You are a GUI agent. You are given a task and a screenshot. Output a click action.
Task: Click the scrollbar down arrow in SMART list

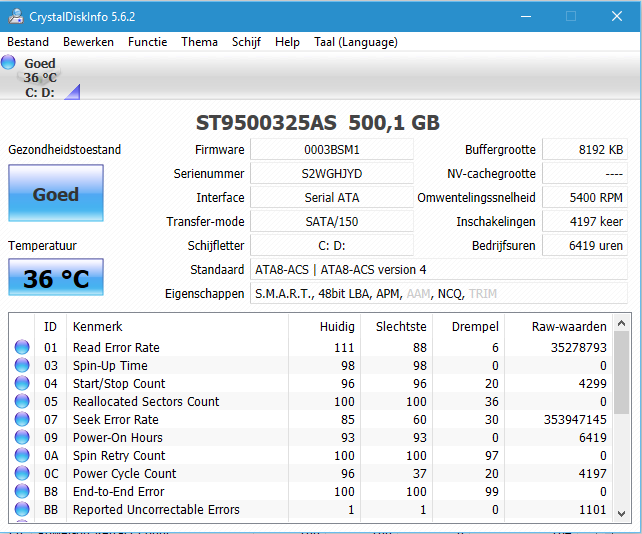621,514
